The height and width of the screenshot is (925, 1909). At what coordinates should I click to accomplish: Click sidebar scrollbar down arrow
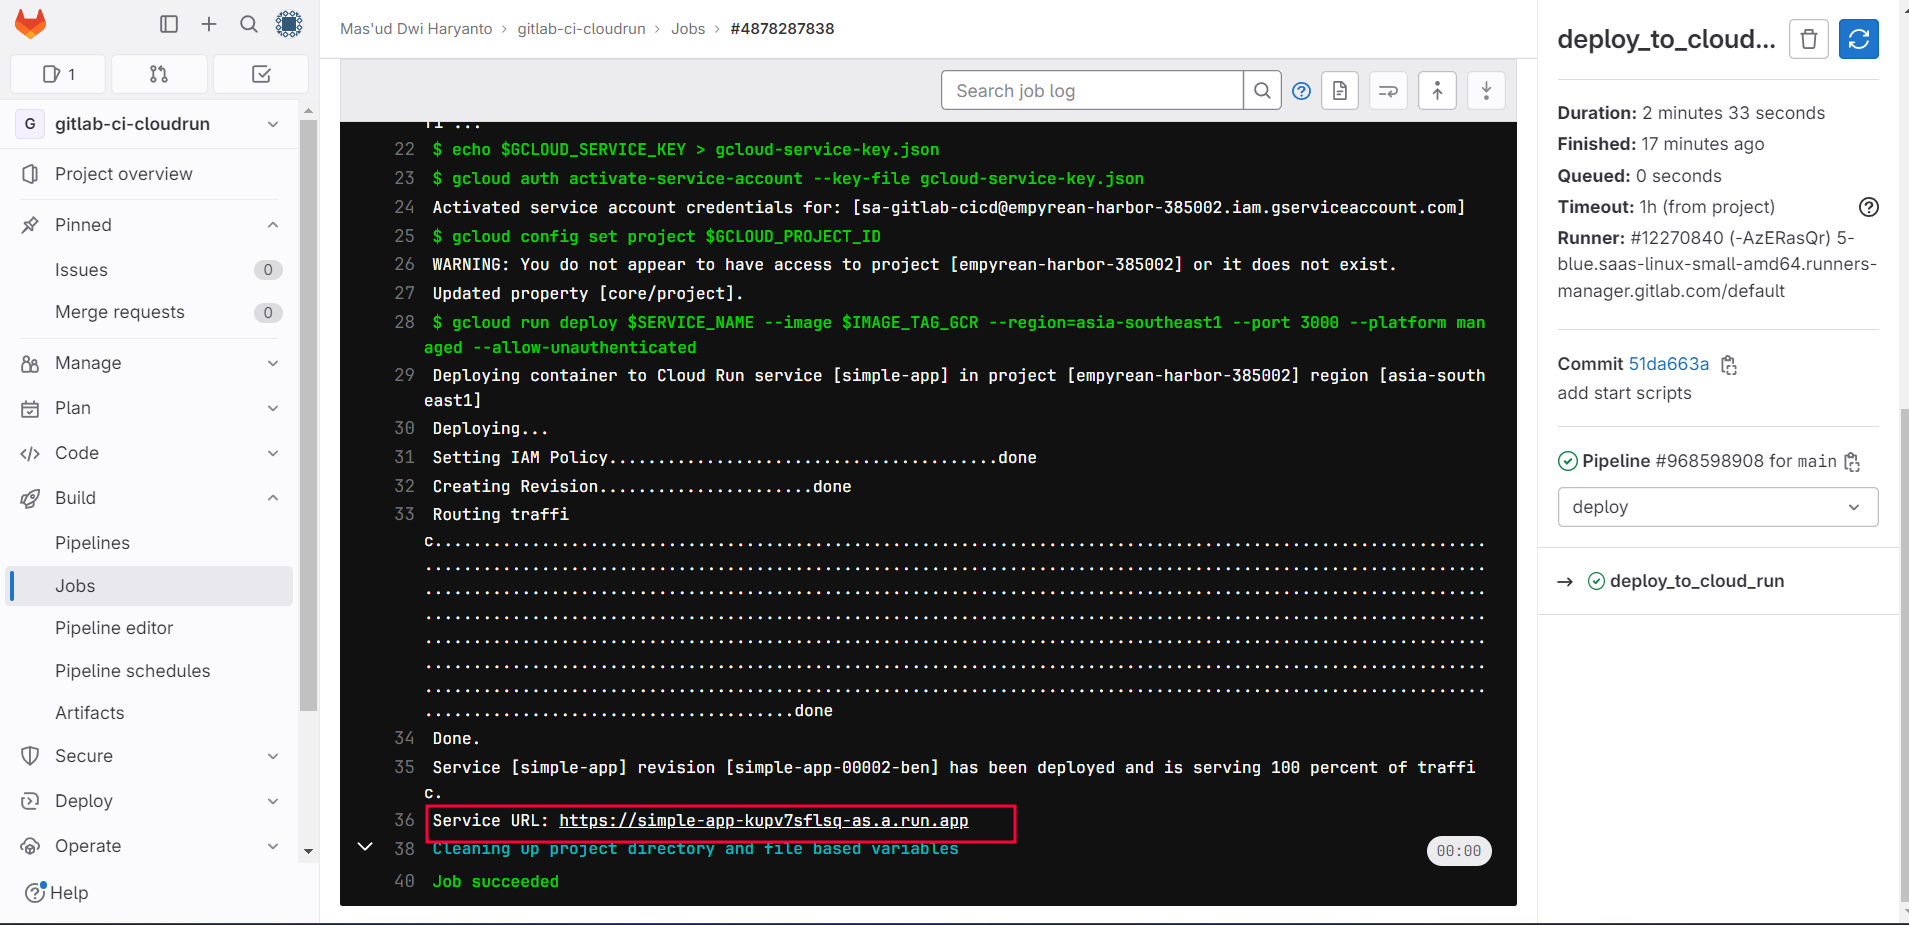(308, 851)
